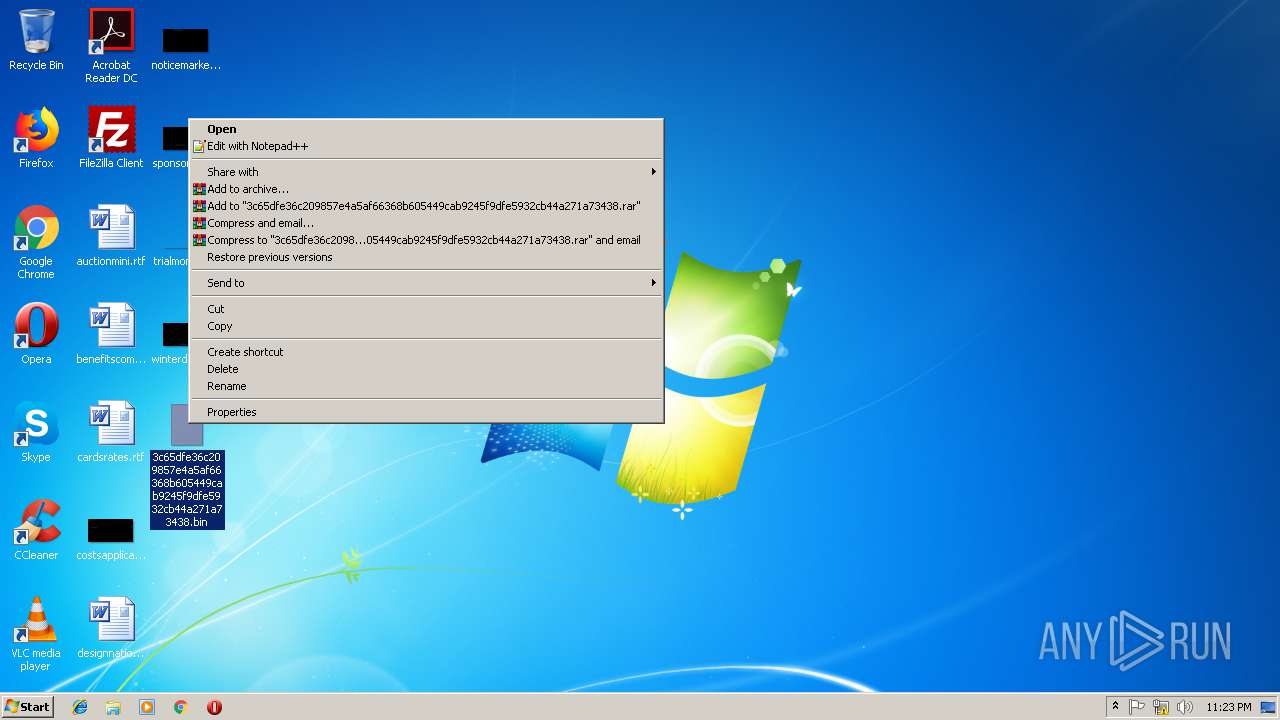Show hidden tray icons arrow
This screenshot has width=1280, height=720.
[x=1116, y=707]
